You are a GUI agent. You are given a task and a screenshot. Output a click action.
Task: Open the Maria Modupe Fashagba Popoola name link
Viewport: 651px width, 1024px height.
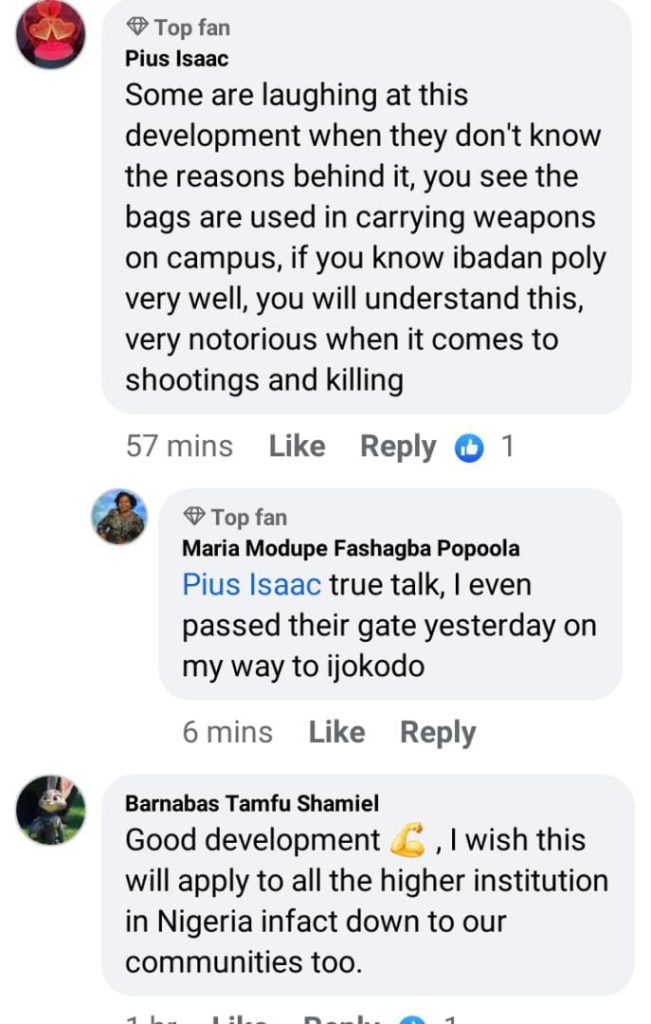coord(350,548)
